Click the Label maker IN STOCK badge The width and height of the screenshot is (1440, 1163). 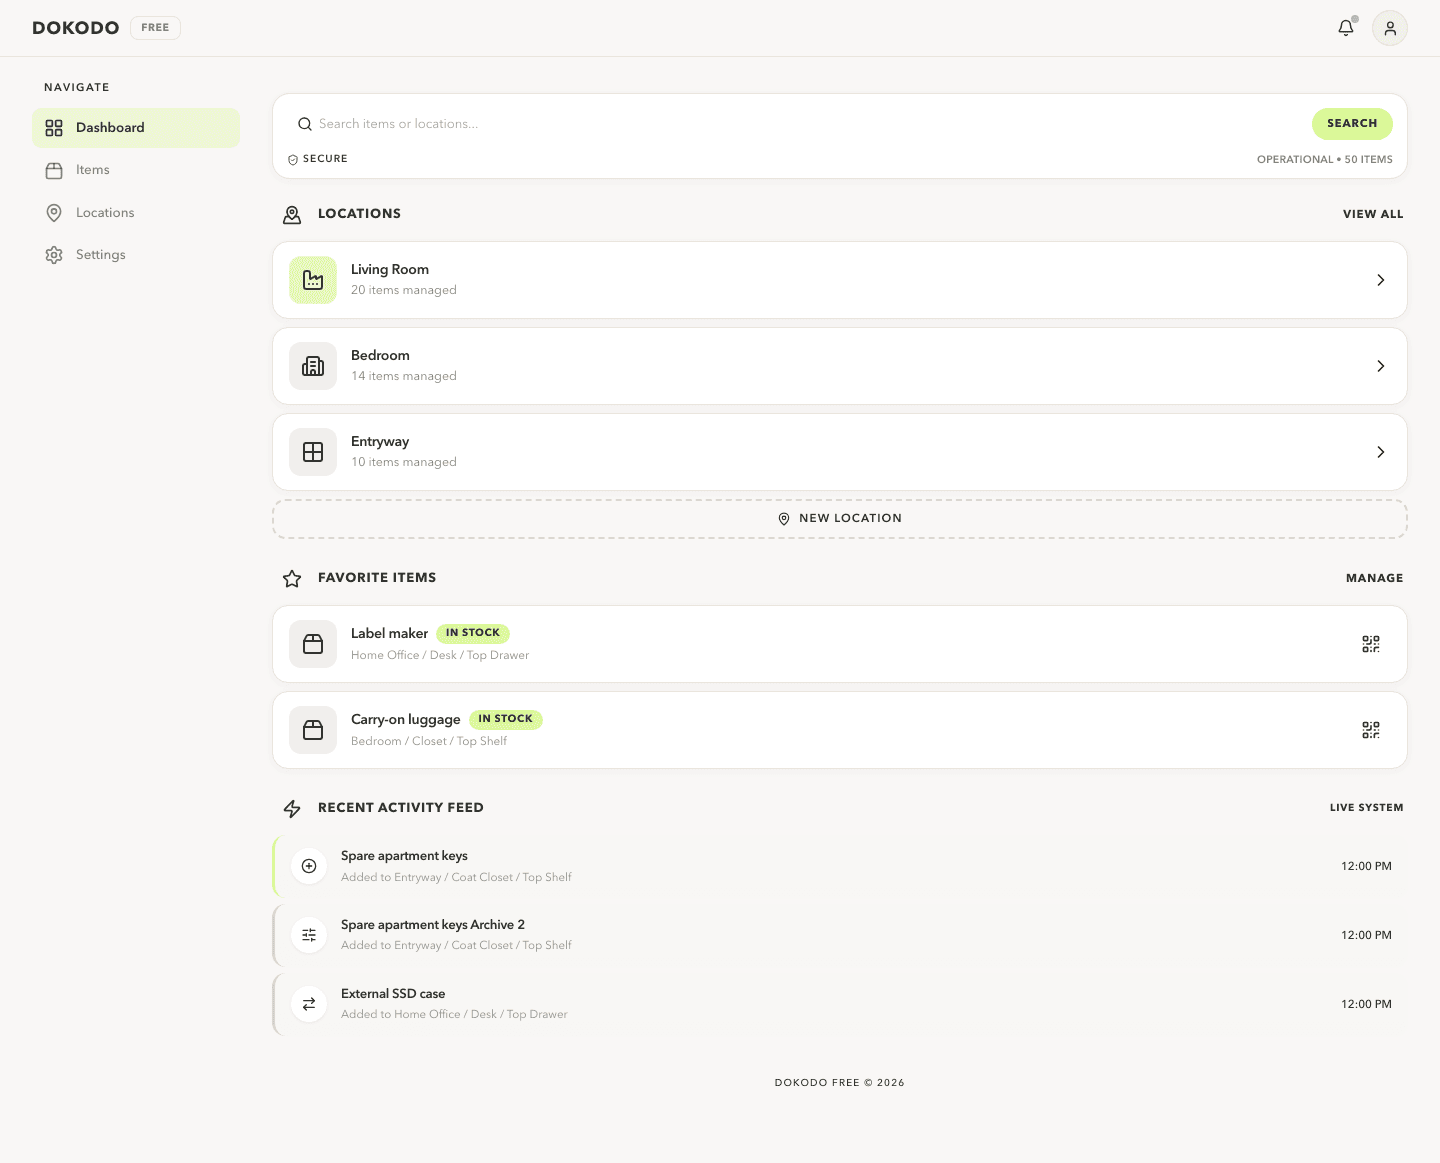click(473, 633)
